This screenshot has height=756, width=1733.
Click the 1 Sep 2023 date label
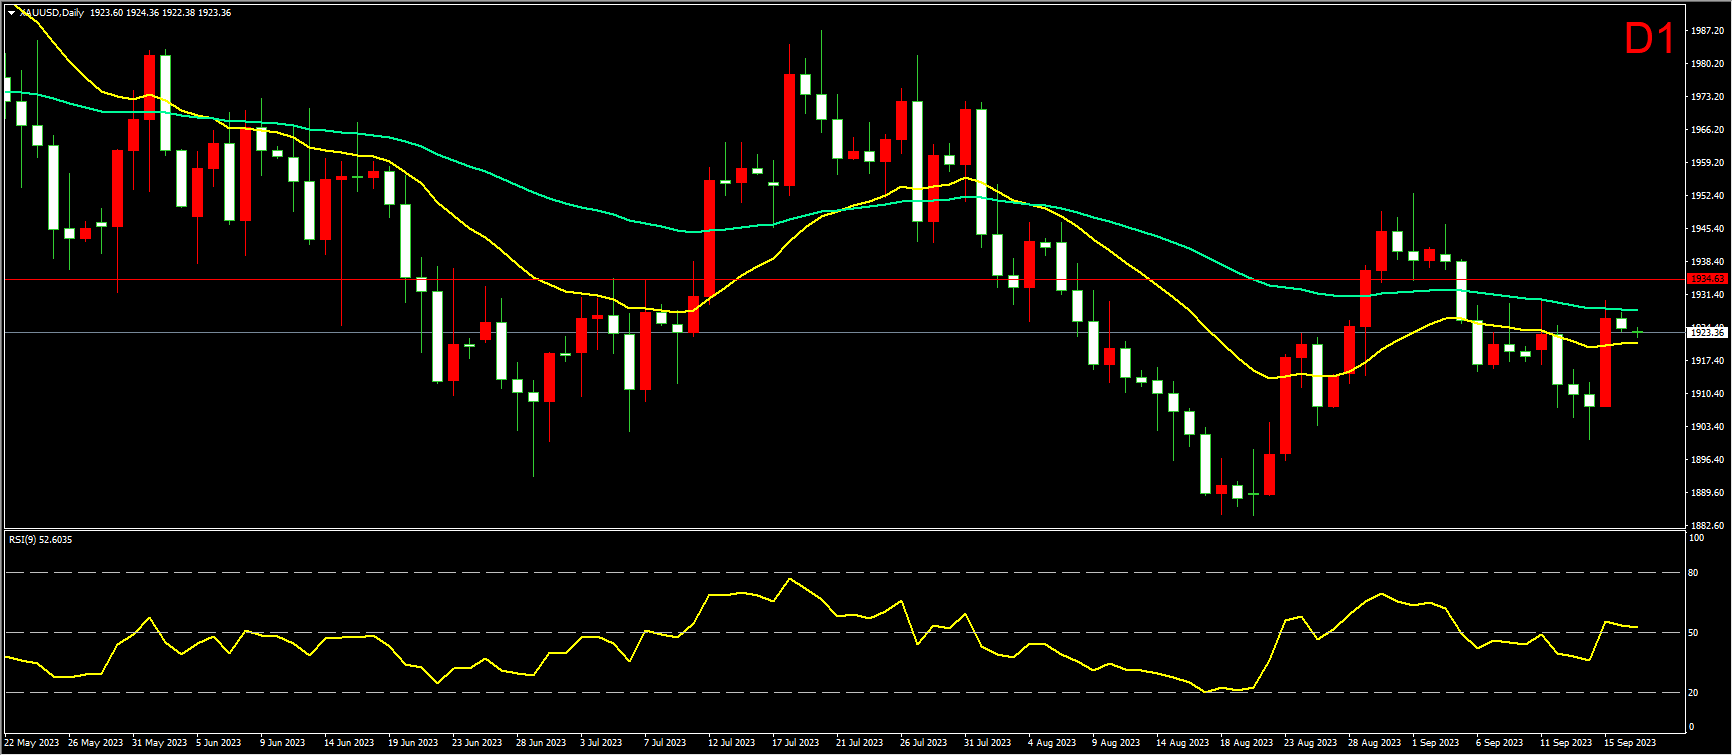(x=1435, y=743)
